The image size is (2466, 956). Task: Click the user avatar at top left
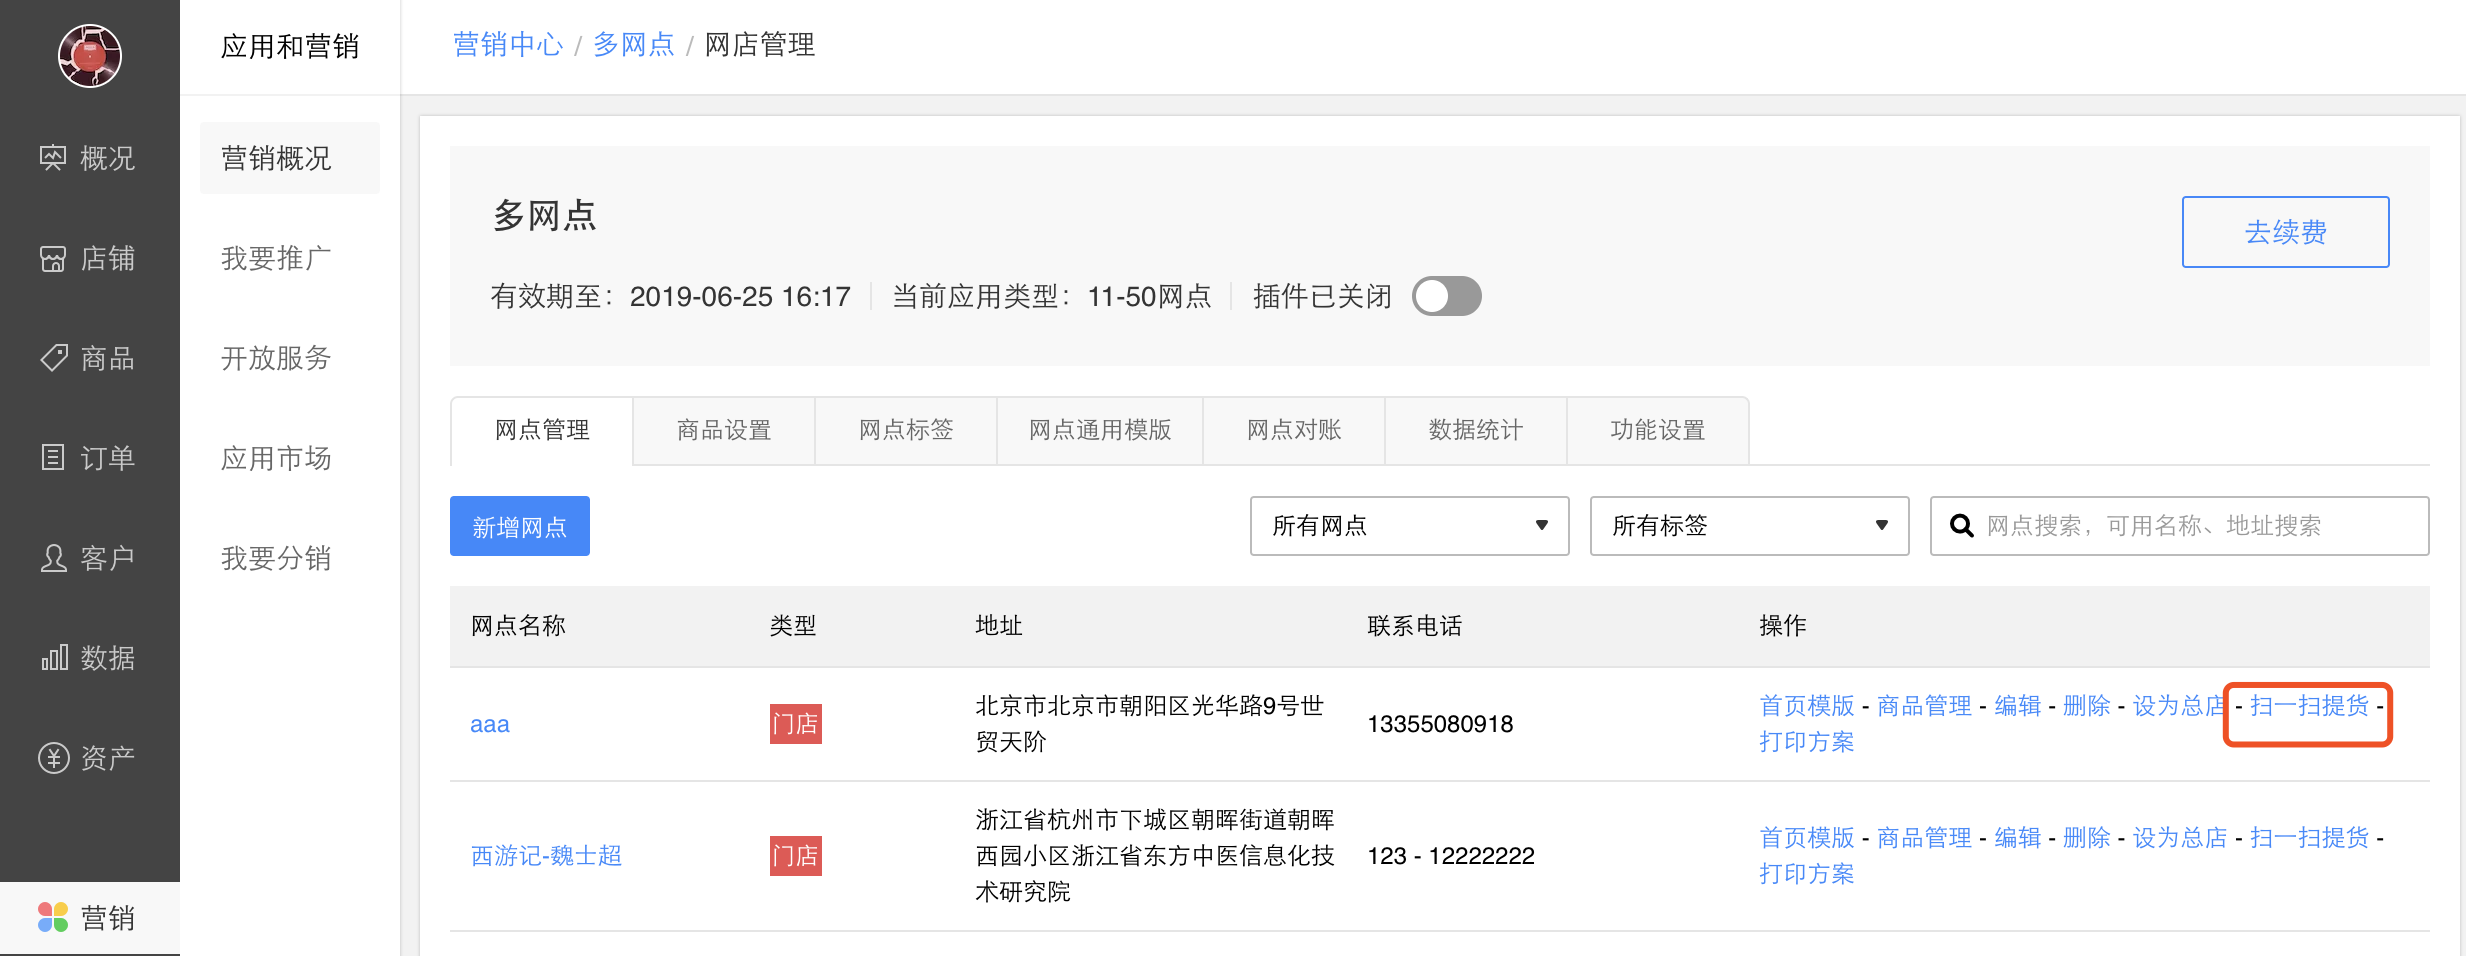point(89,56)
